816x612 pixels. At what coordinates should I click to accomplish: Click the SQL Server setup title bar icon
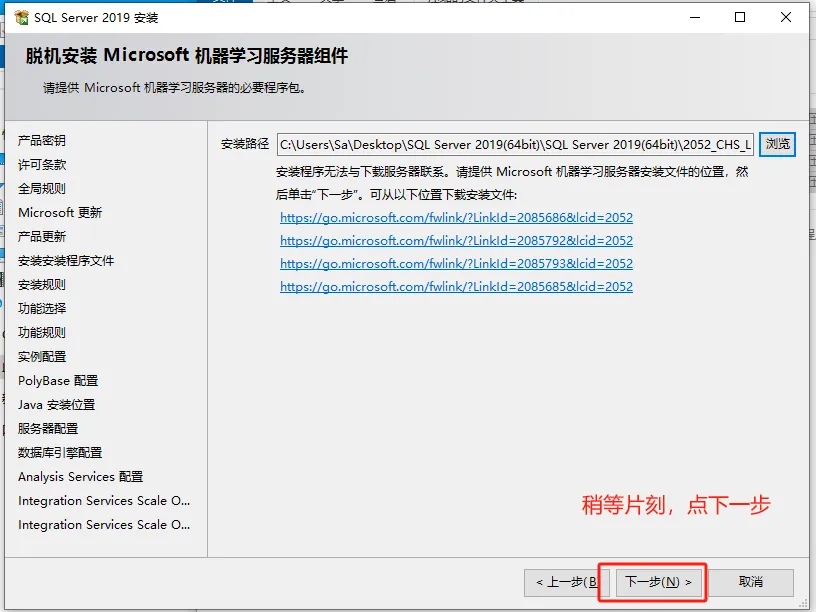22,18
